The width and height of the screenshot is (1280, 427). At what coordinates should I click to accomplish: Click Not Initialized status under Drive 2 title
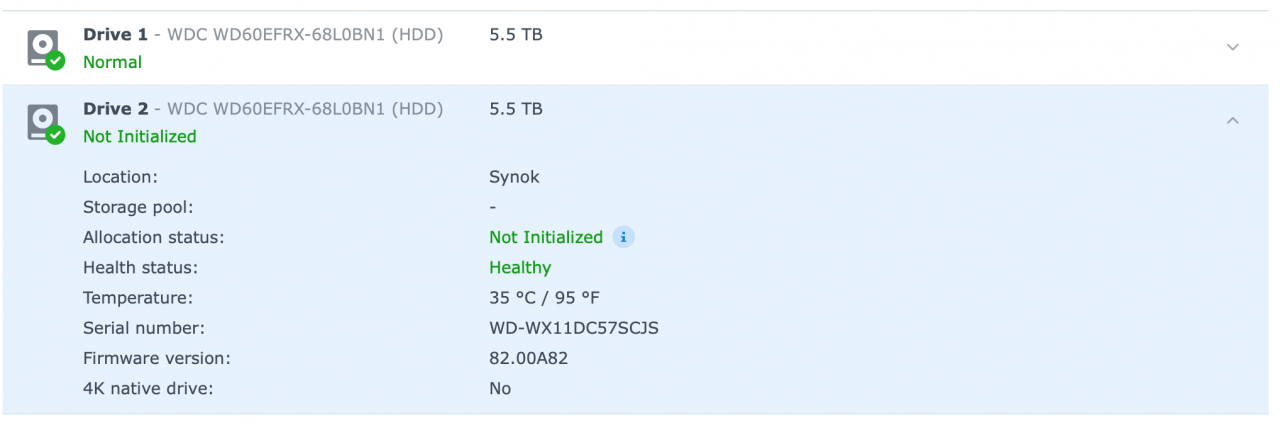pos(139,136)
